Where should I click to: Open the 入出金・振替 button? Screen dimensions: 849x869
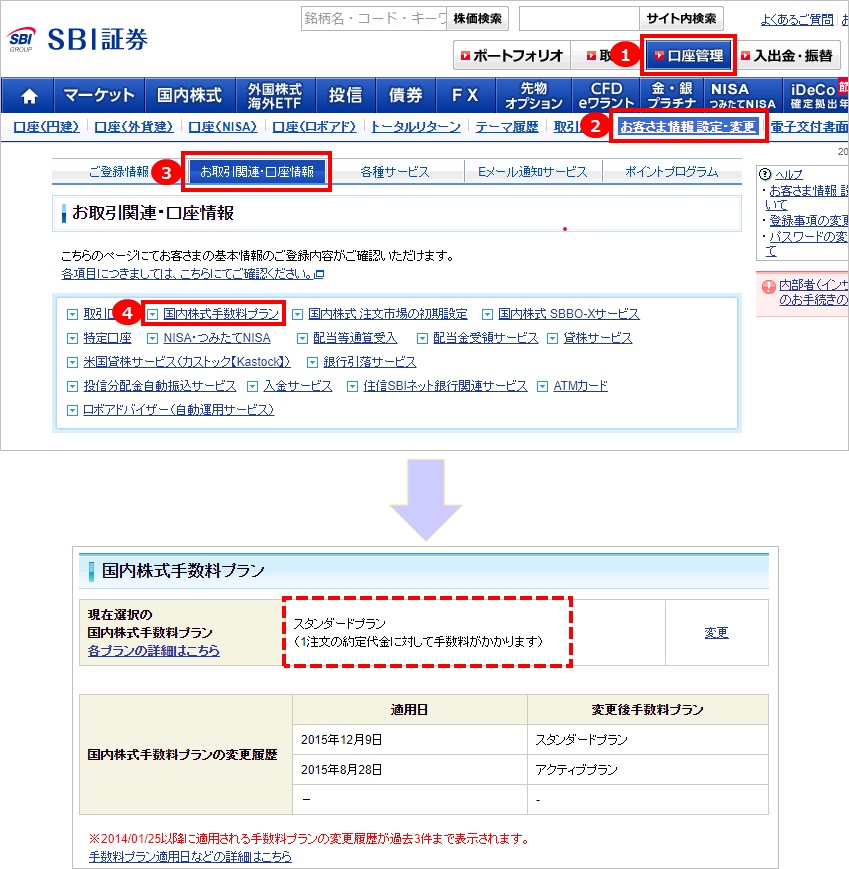[787, 55]
